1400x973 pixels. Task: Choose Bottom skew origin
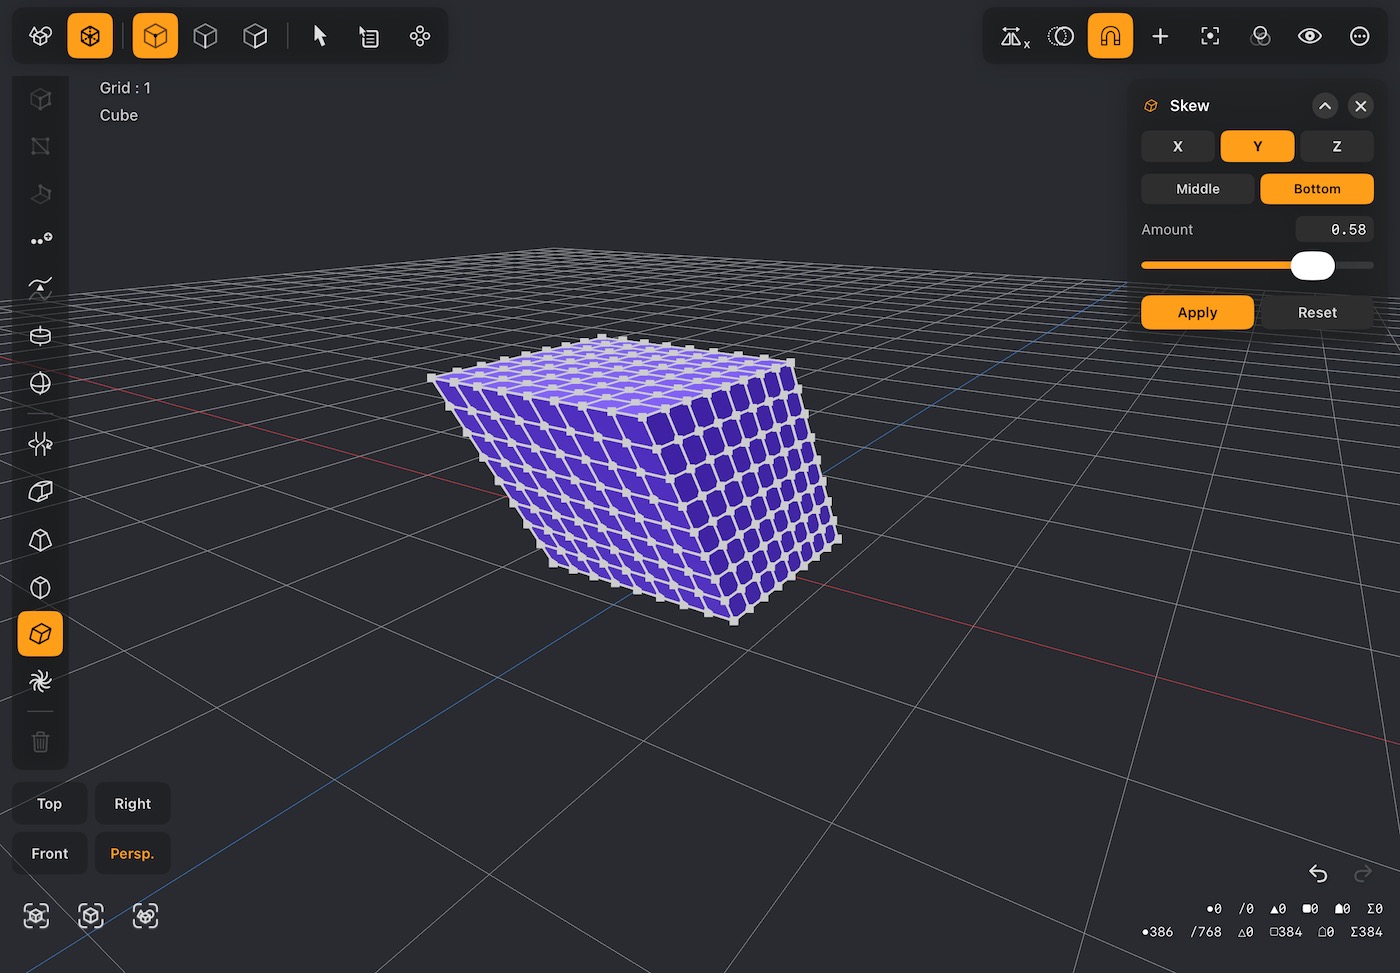1317,189
